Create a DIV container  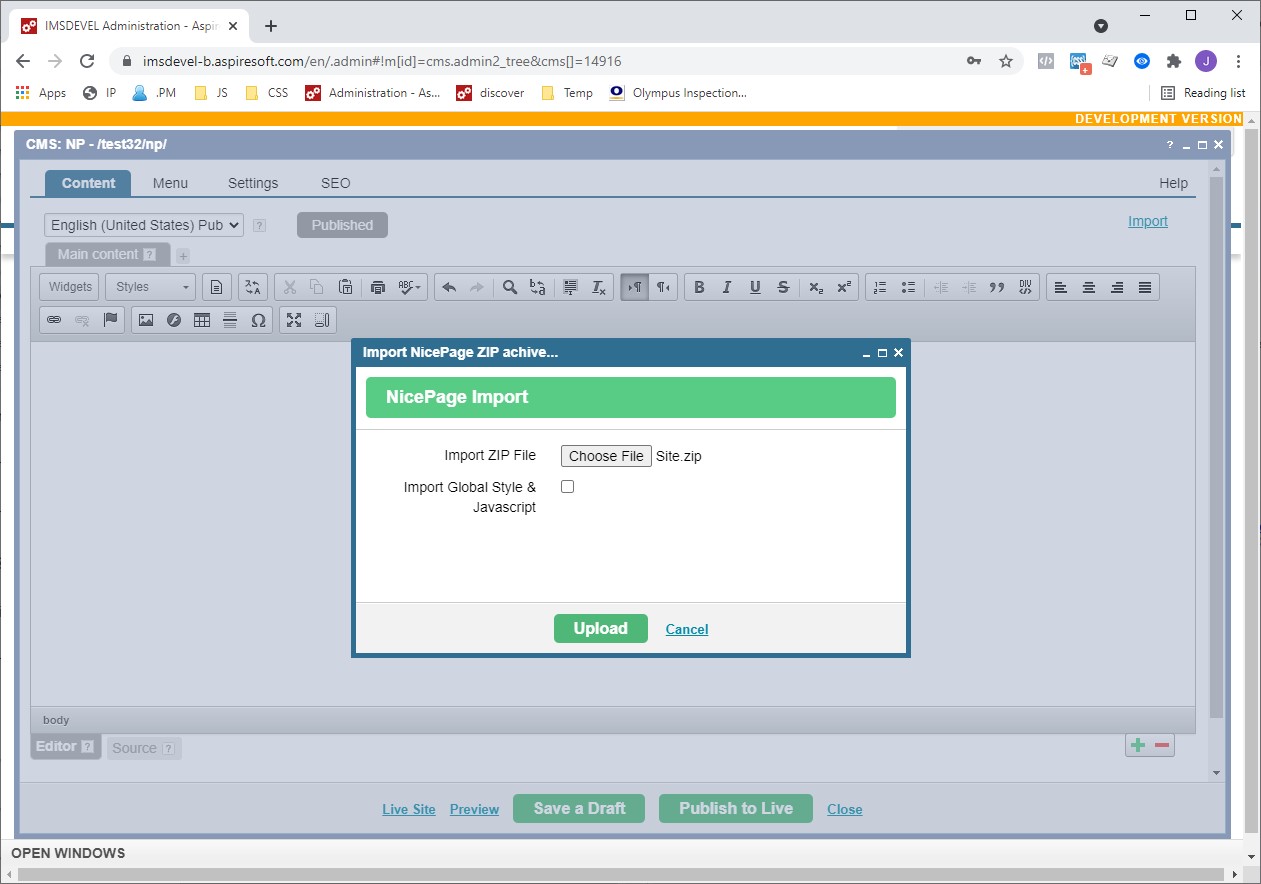(x=1025, y=288)
